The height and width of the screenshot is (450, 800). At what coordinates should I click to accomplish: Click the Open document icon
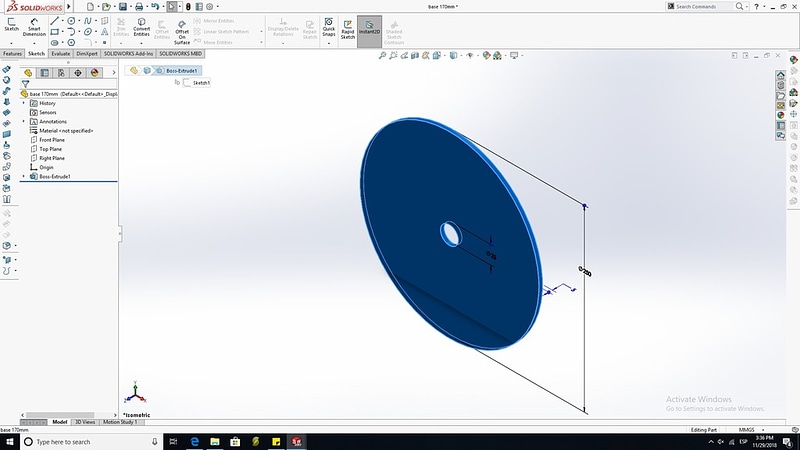point(106,7)
